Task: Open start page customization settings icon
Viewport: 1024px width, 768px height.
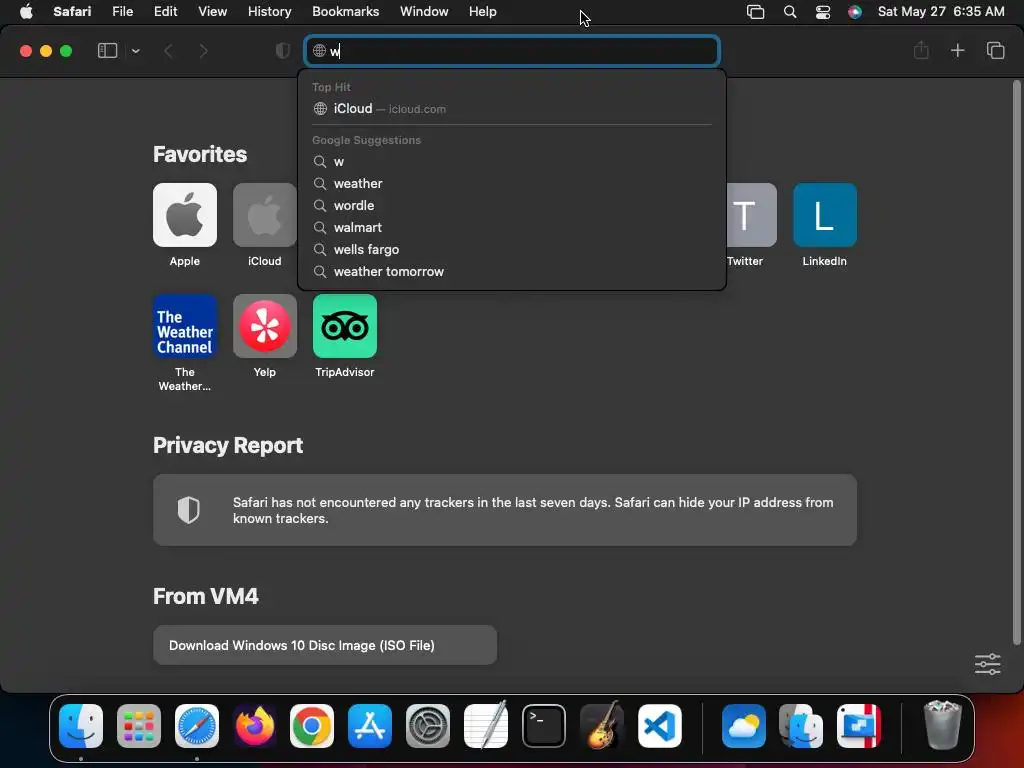Action: click(987, 664)
